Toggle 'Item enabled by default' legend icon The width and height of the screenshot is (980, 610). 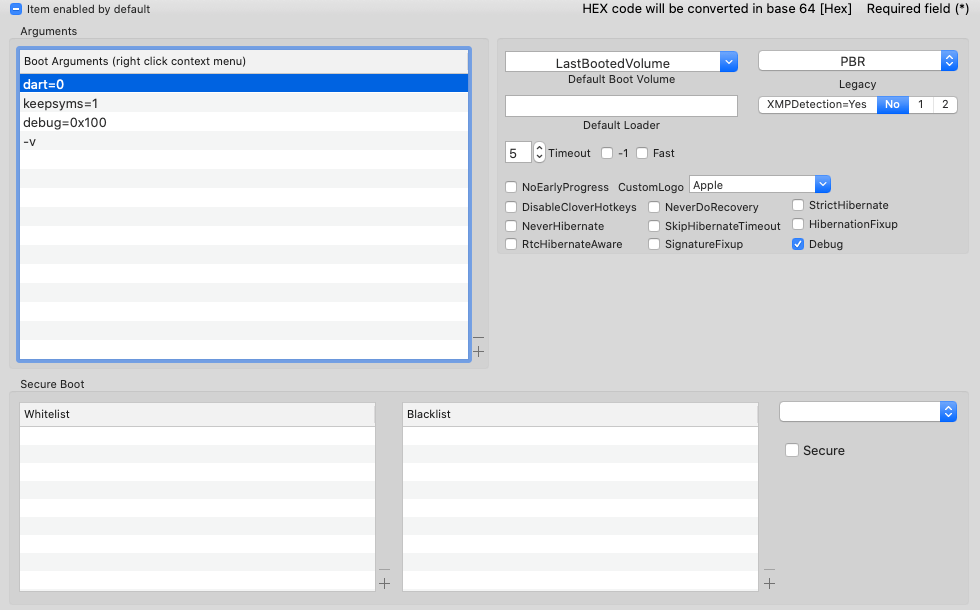point(16,9)
